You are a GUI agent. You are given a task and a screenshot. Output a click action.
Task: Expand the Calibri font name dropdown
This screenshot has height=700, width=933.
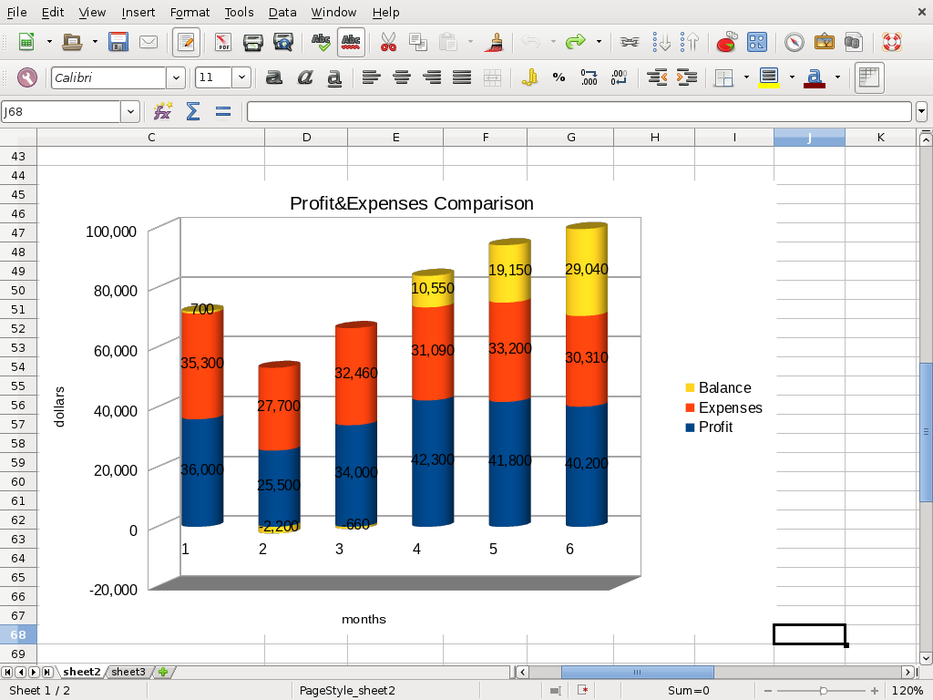click(176, 77)
